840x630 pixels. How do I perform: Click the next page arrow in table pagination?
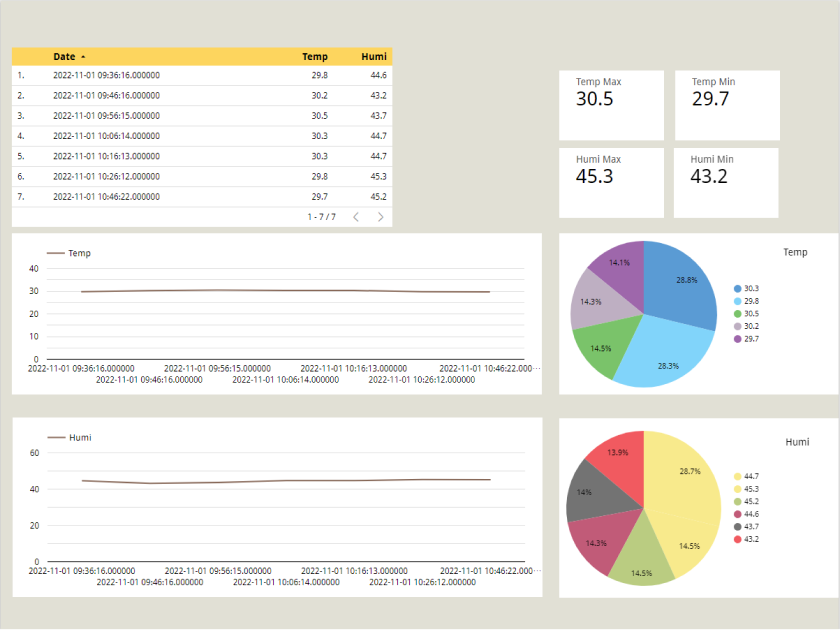tap(380, 217)
